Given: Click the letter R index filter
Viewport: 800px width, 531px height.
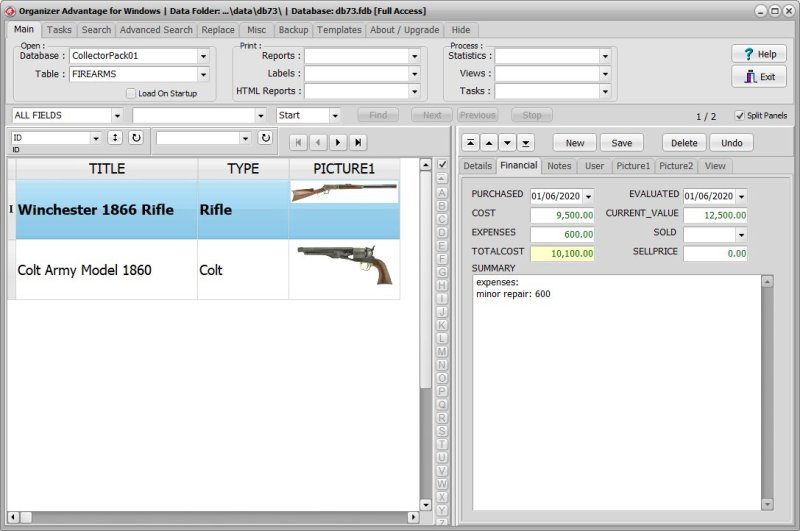Looking at the screenshot, I should [442, 418].
